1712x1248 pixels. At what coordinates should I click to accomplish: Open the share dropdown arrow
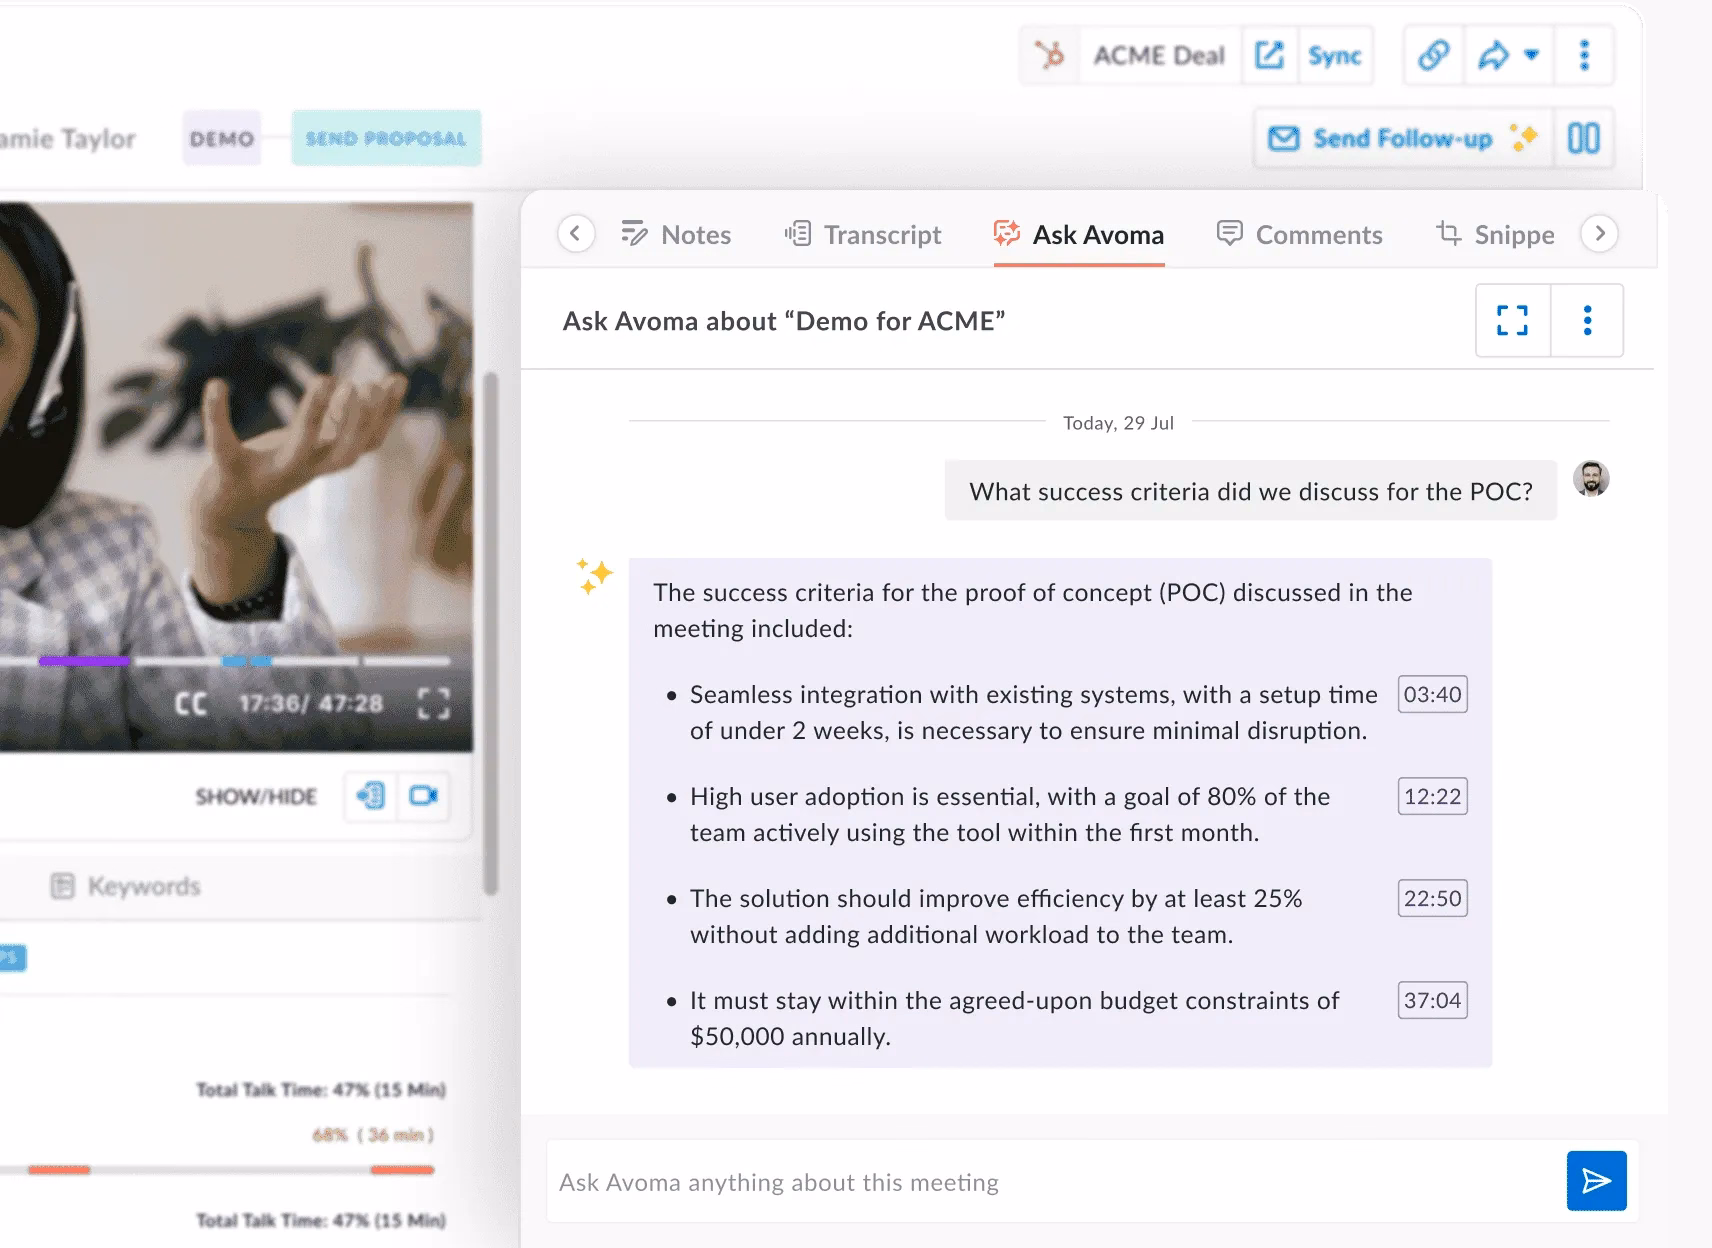(1531, 55)
